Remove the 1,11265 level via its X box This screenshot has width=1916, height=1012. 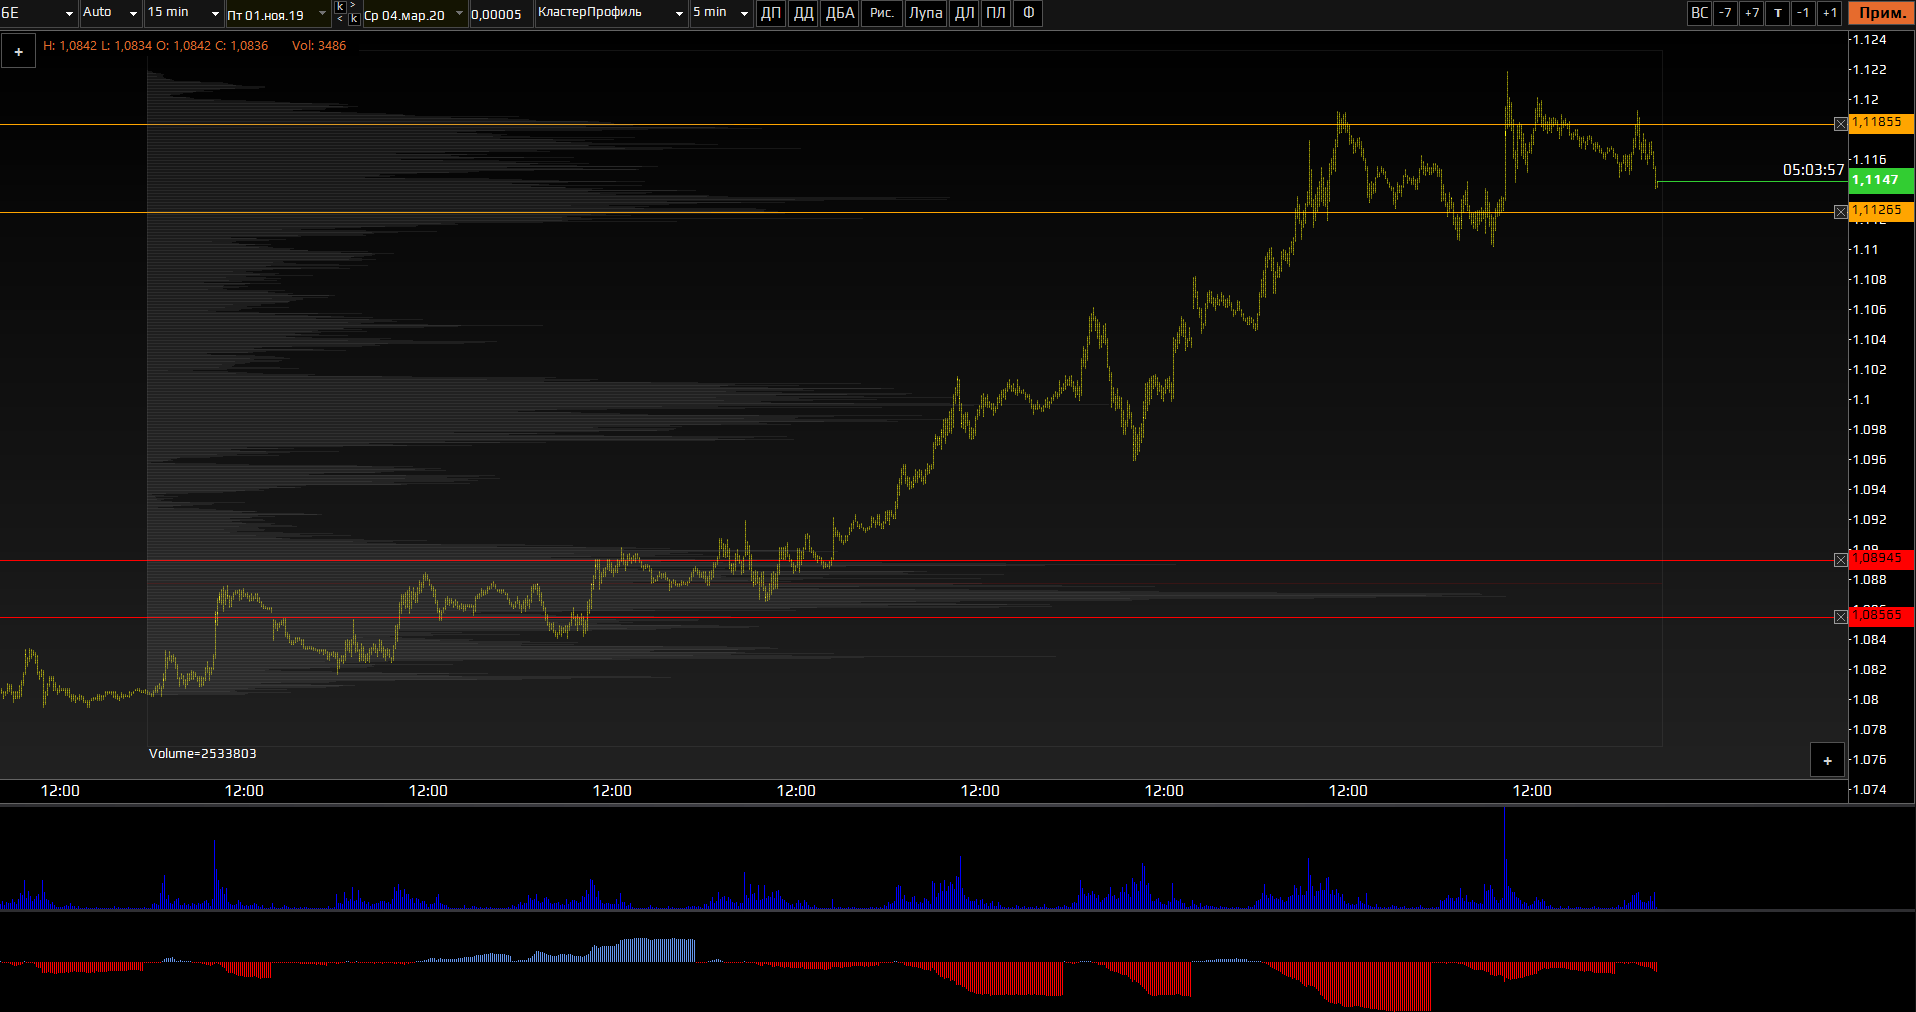tap(1841, 212)
